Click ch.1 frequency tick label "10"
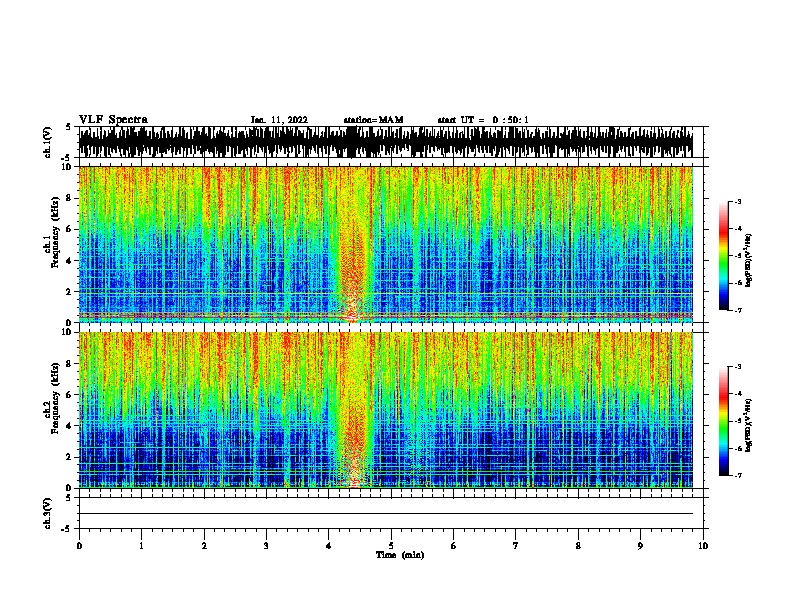The height and width of the screenshot is (612, 792). (x=66, y=167)
